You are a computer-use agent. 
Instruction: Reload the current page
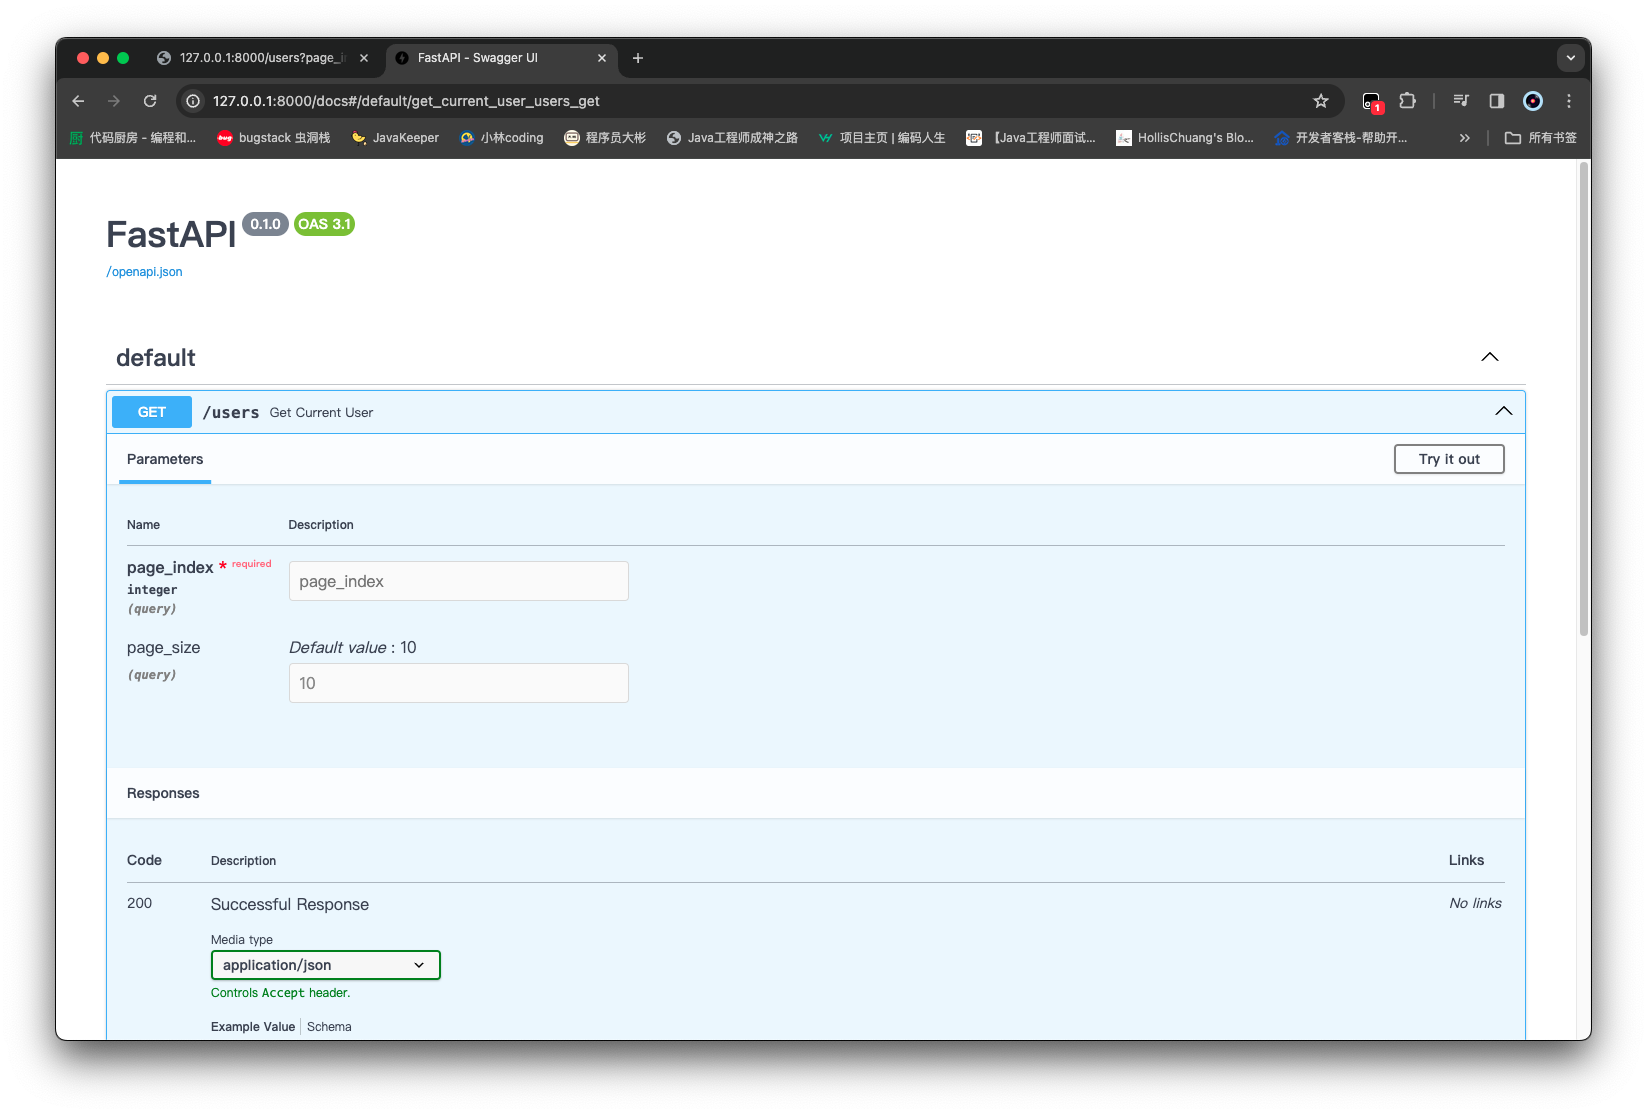click(150, 101)
